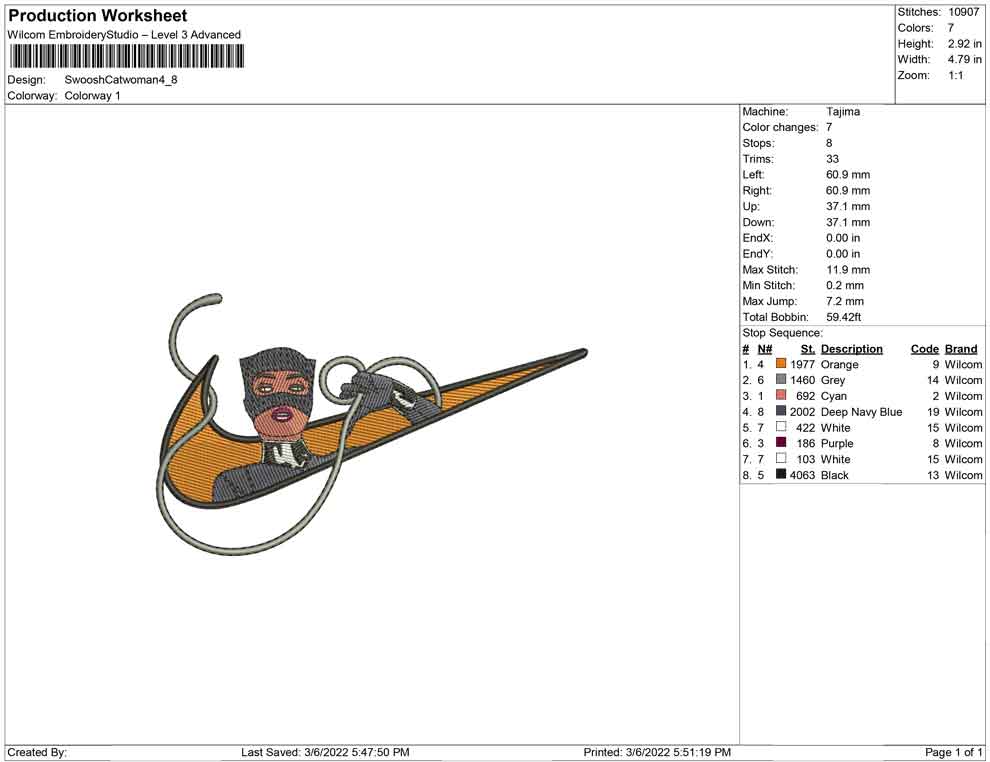The width and height of the screenshot is (990, 762).
Task: Select the 'Cyan' description in row 3
Action: pyautogui.click(x=833, y=396)
